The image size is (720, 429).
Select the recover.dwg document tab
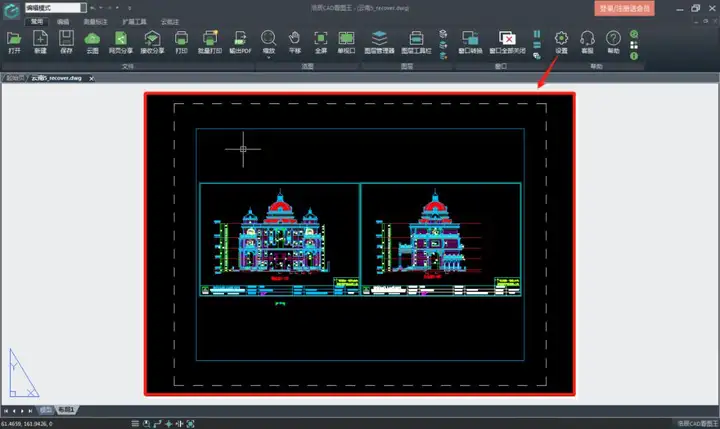pos(56,78)
